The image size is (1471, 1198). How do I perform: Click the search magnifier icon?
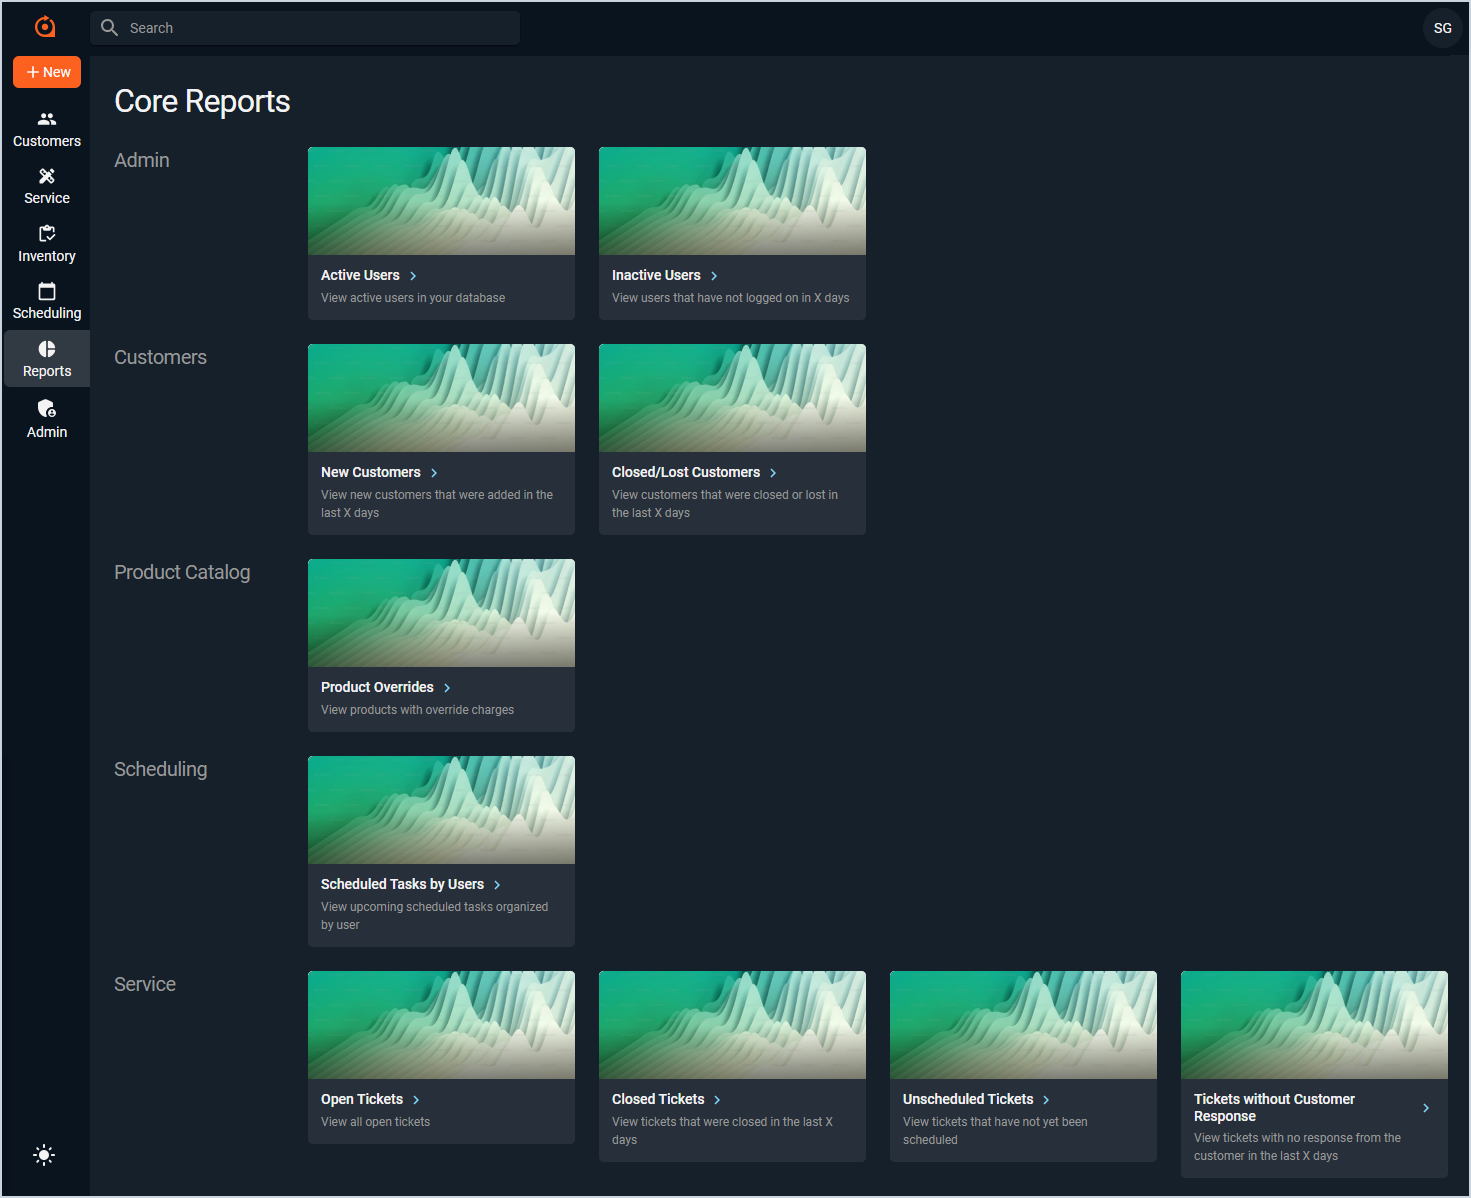pos(110,28)
